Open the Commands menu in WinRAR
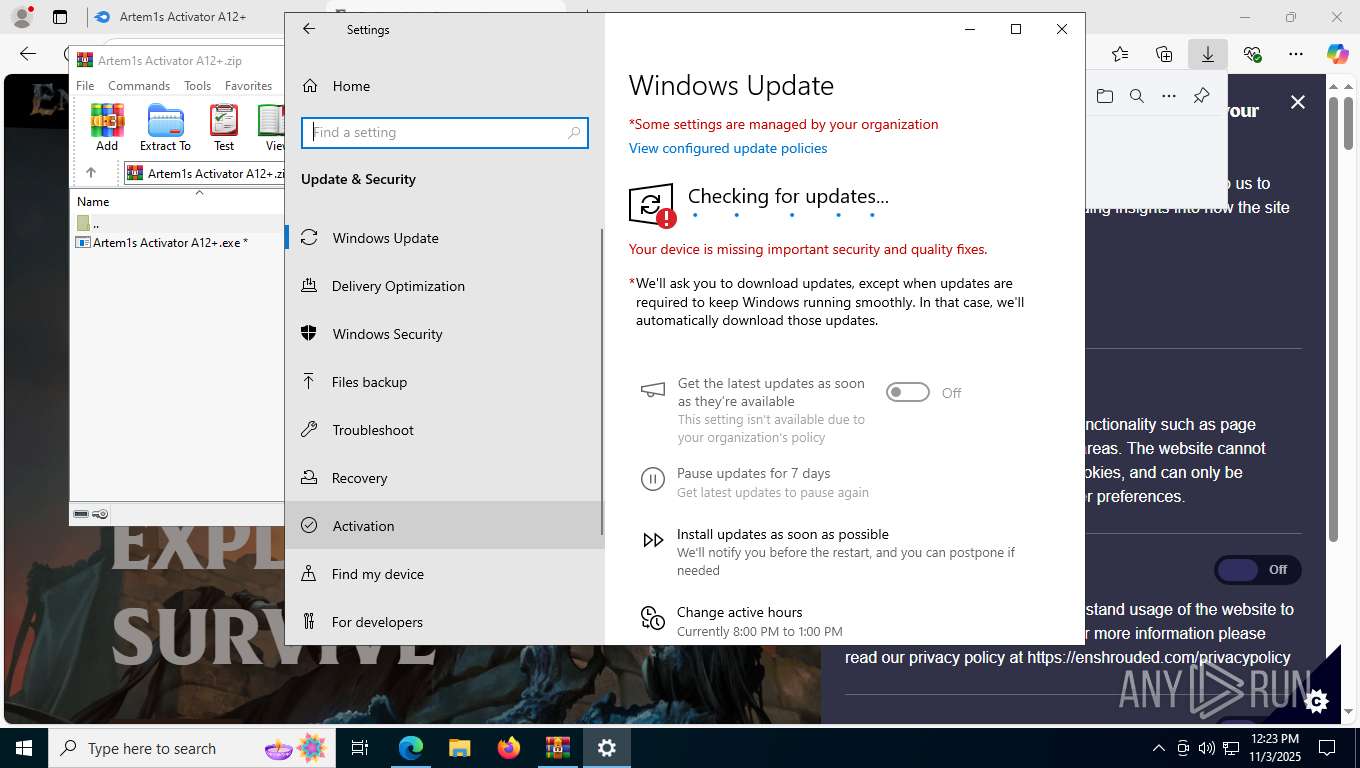 139,86
